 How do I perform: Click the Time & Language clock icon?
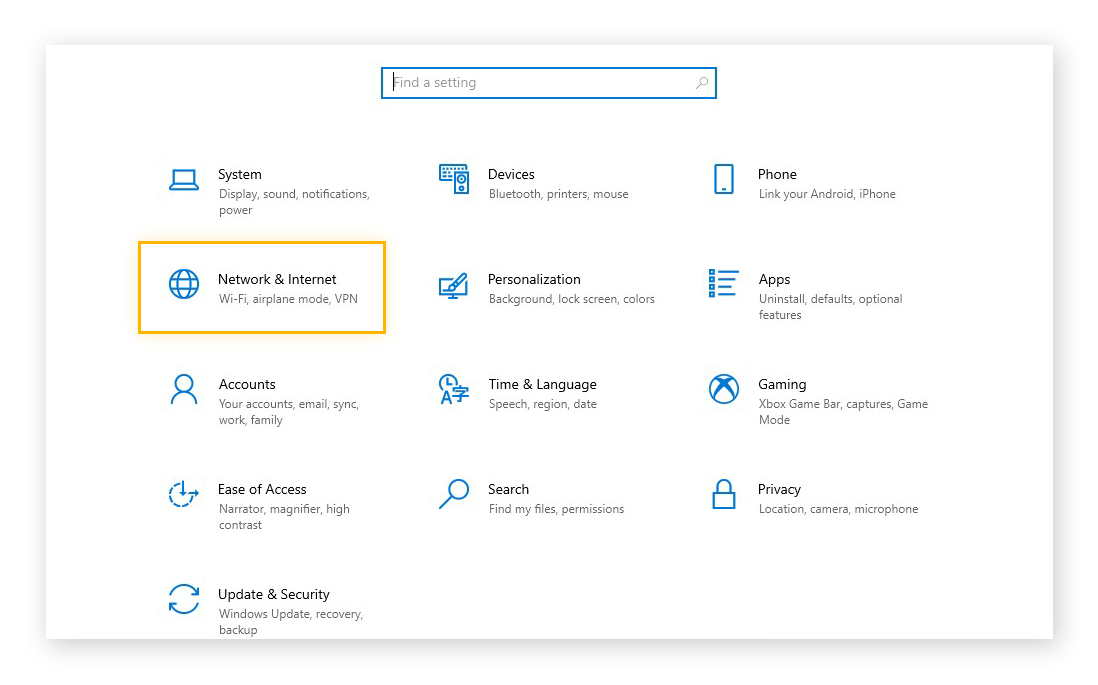pos(454,389)
